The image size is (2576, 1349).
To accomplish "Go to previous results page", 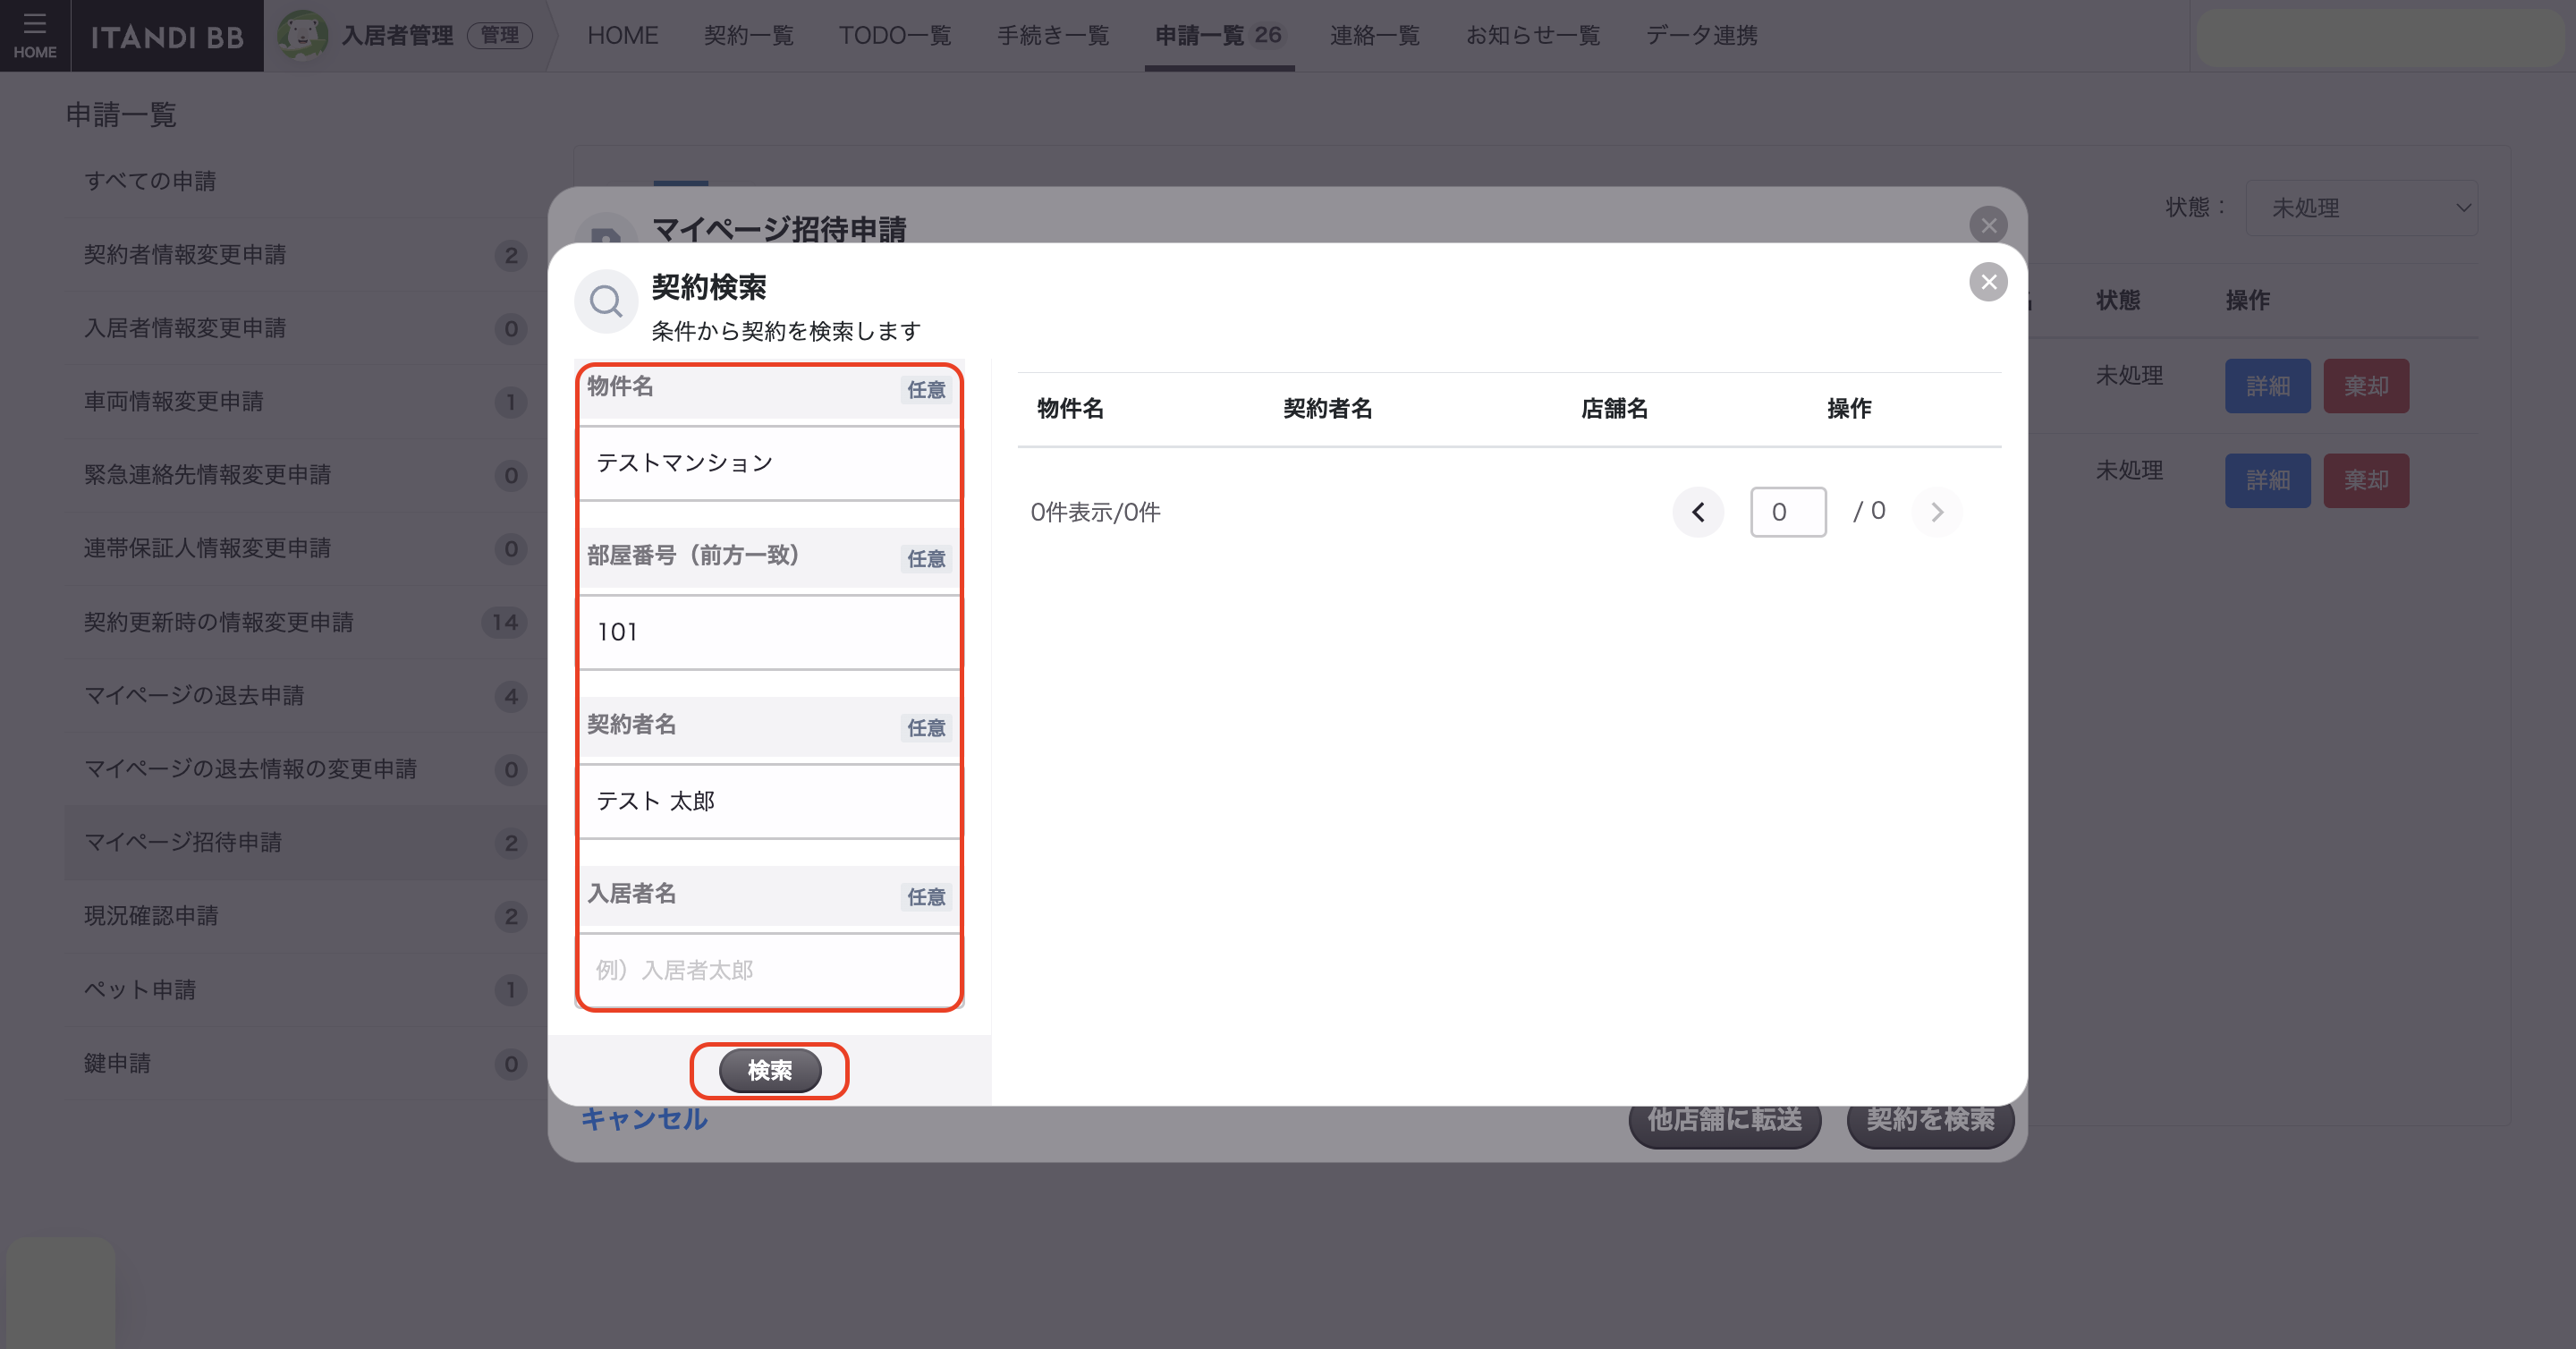I will pos(1698,512).
